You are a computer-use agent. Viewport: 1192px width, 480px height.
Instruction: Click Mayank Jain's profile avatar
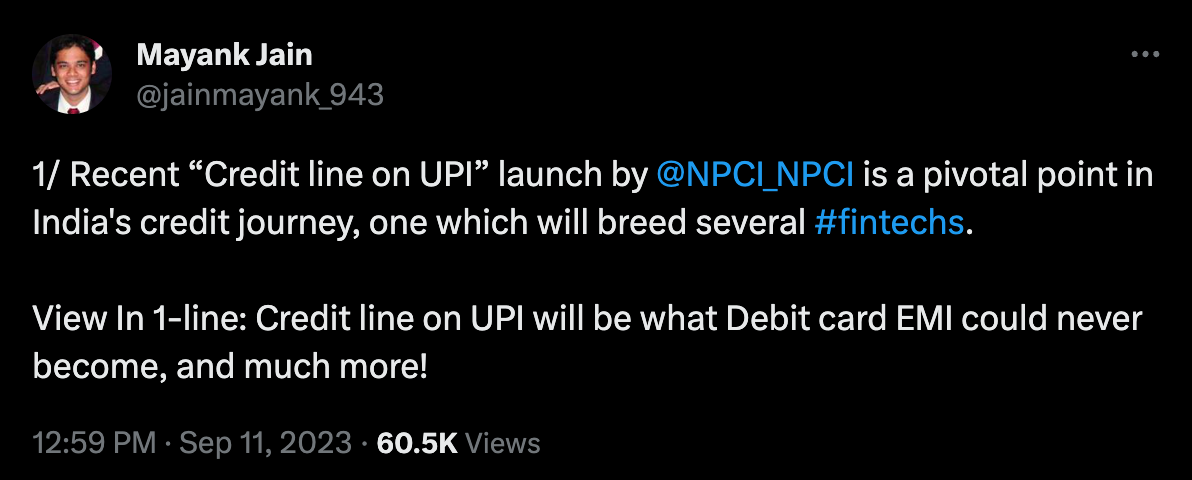click(x=71, y=75)
